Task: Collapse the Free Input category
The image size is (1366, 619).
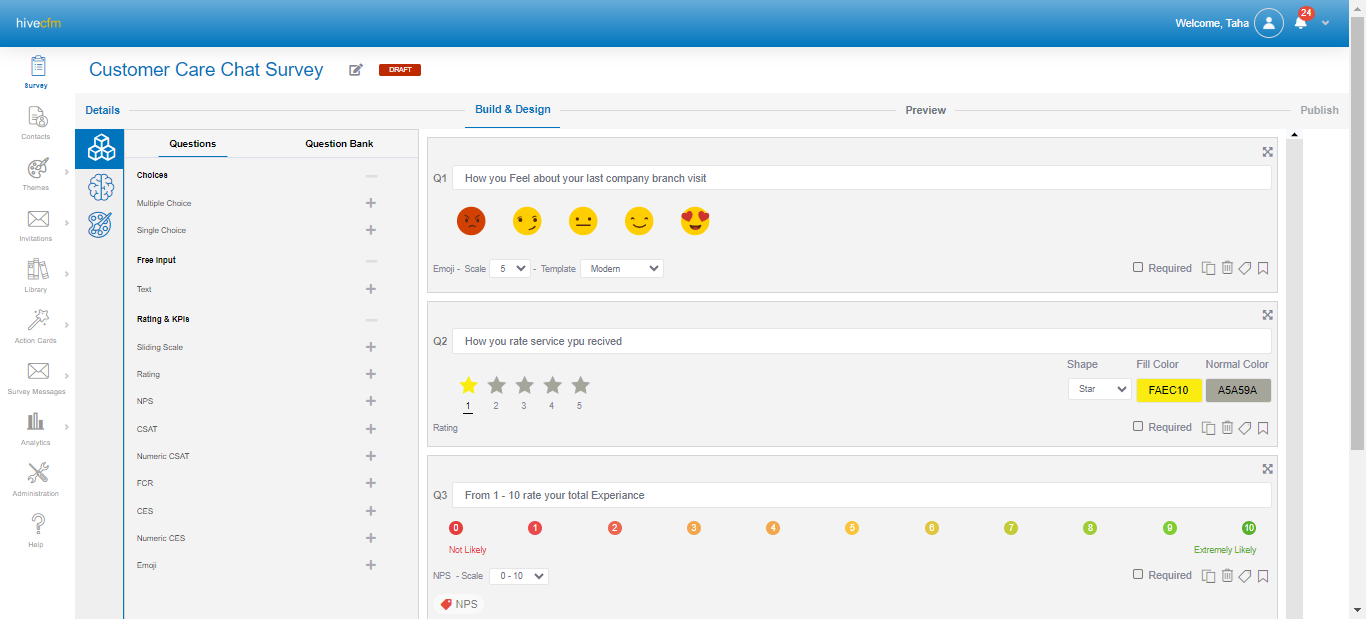Action: pyautogui.click(x=371, y=261)
